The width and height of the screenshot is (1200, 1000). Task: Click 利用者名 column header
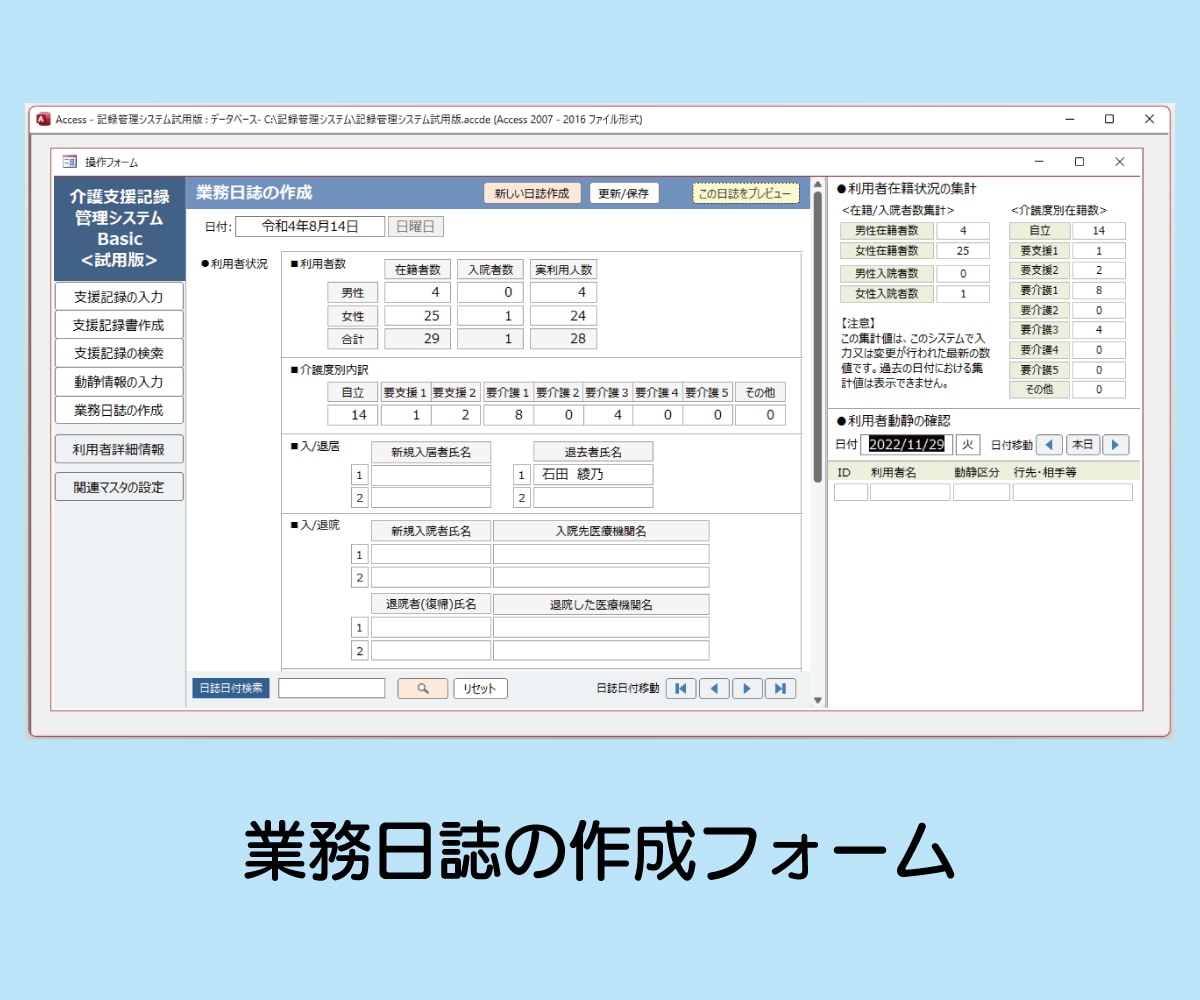[x=893, y=471]
